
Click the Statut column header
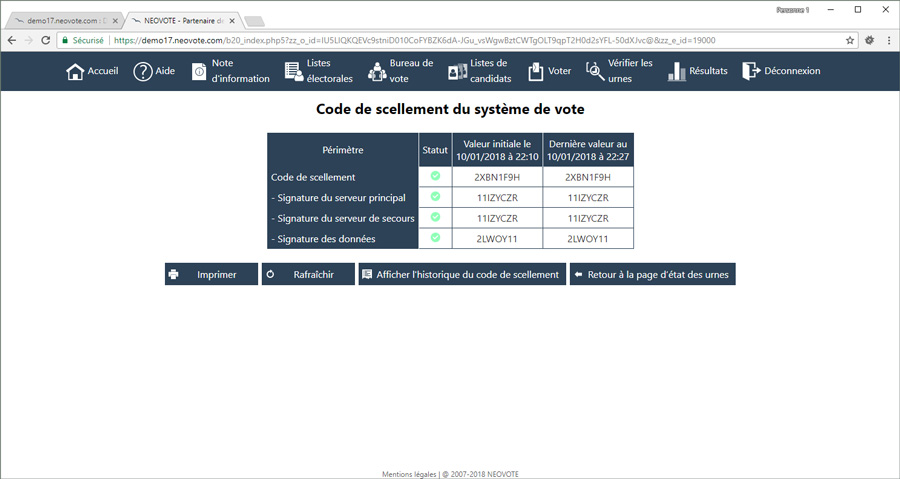[x=435, y=150]
